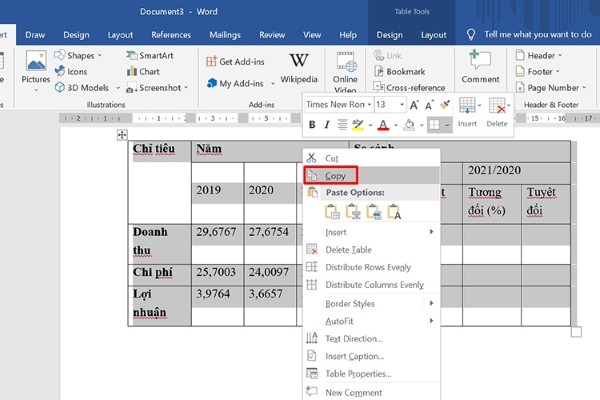Screen dimensions: 600x400
Task: Click the Grow Font icon in mini toolbar
Action: (414, 105)
